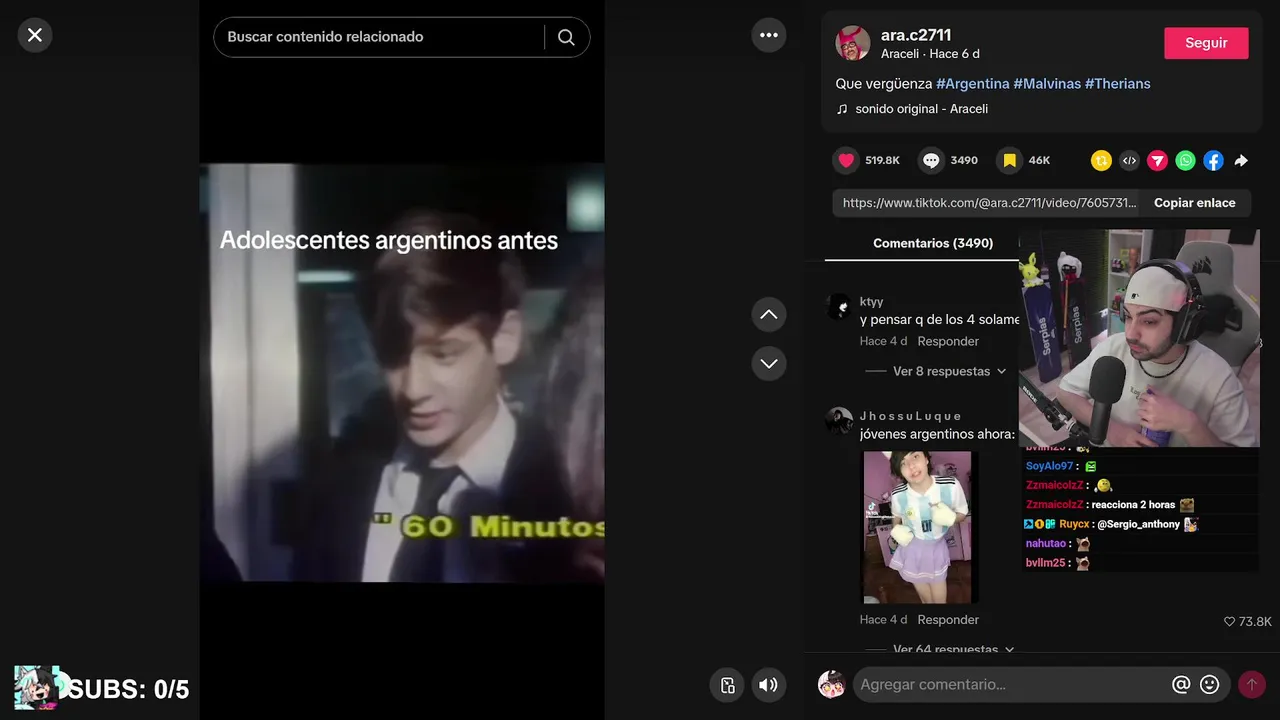Reply to JhossuLuque's comment via Responder
Image resolution: width=1280 pixels, height=720 pixels.
[948, 620]
